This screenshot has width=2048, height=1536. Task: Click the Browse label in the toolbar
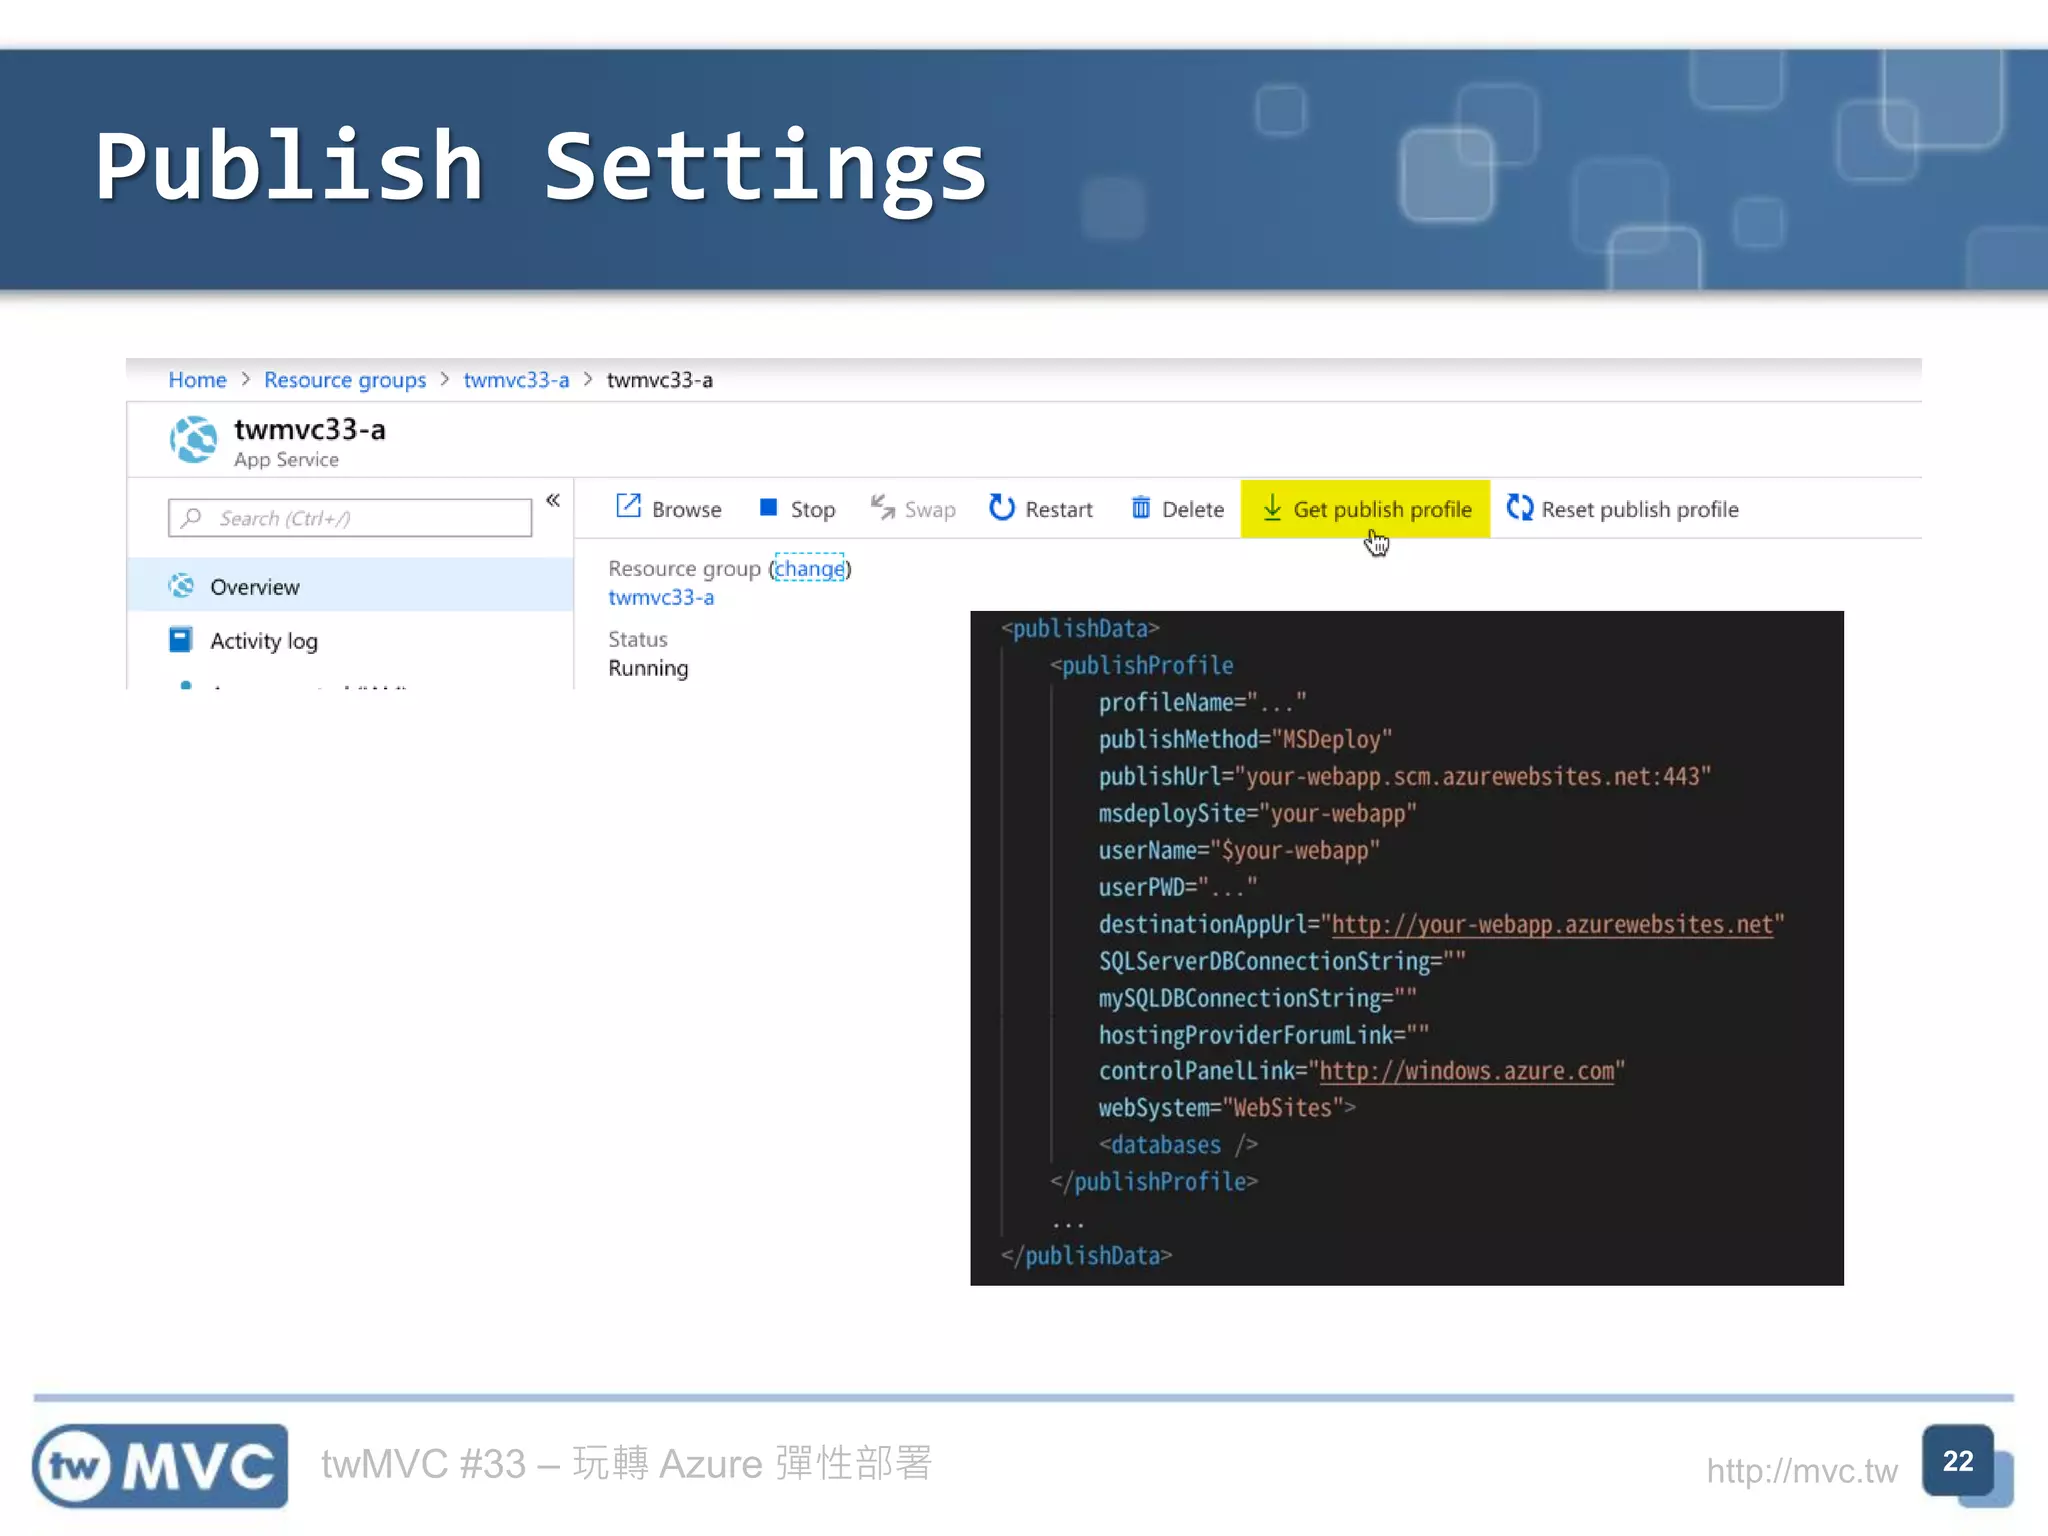[686, 510]
